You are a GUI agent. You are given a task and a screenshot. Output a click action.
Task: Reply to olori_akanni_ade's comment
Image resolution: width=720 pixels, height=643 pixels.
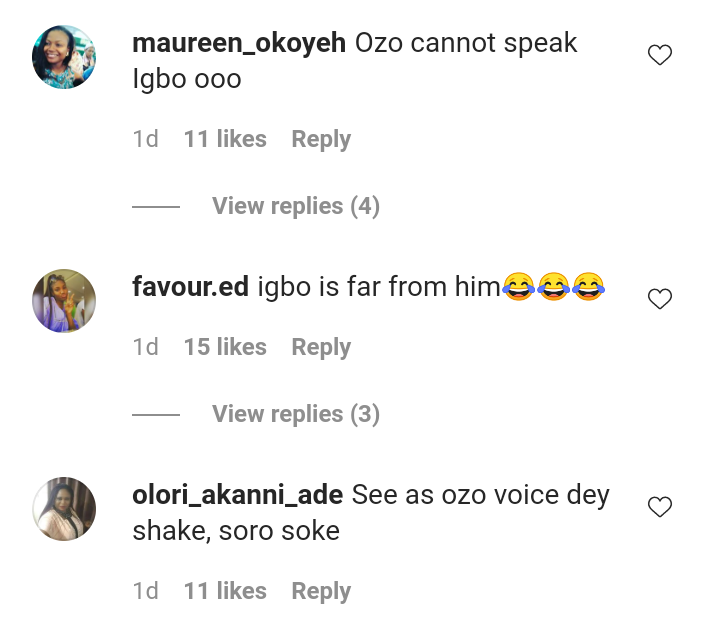[x=321, y=591]
